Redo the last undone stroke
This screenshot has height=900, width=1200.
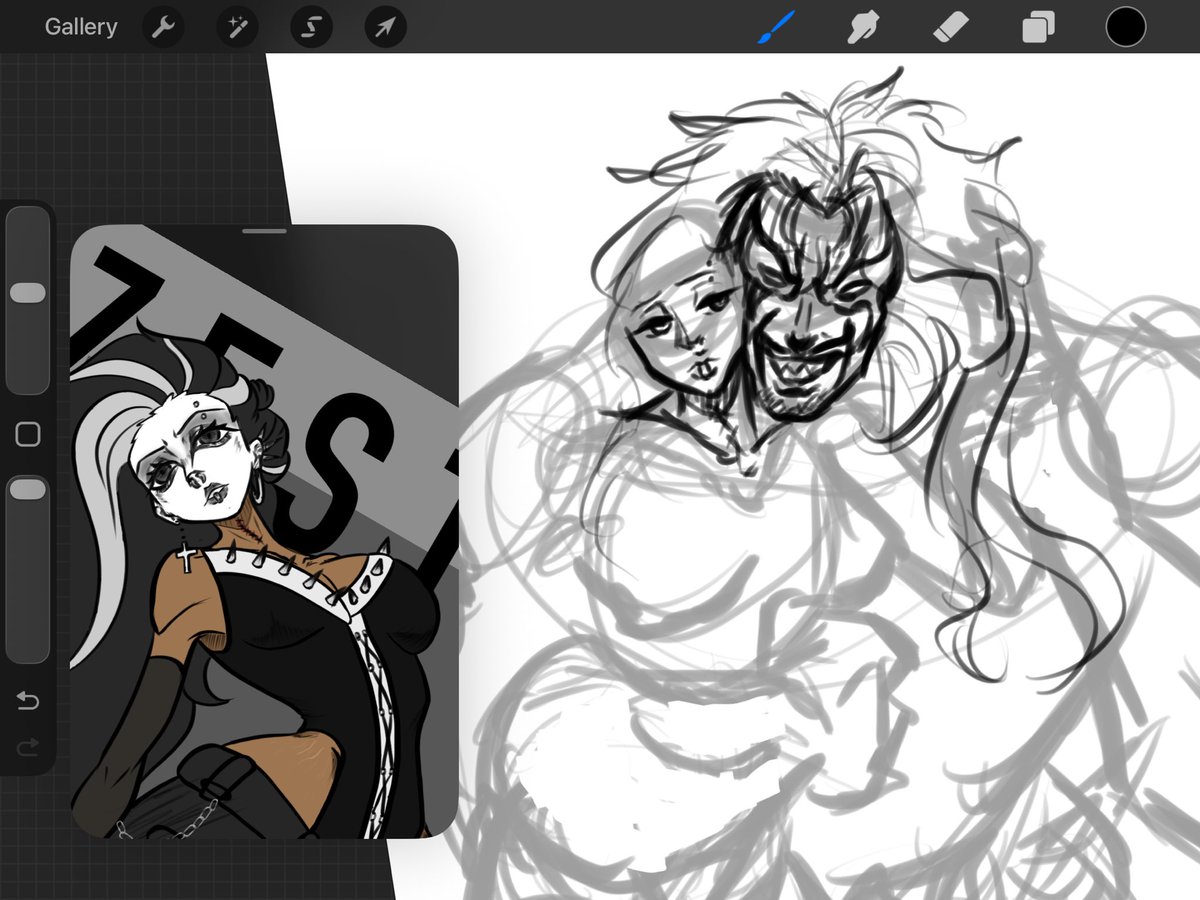tap(28, 746)
